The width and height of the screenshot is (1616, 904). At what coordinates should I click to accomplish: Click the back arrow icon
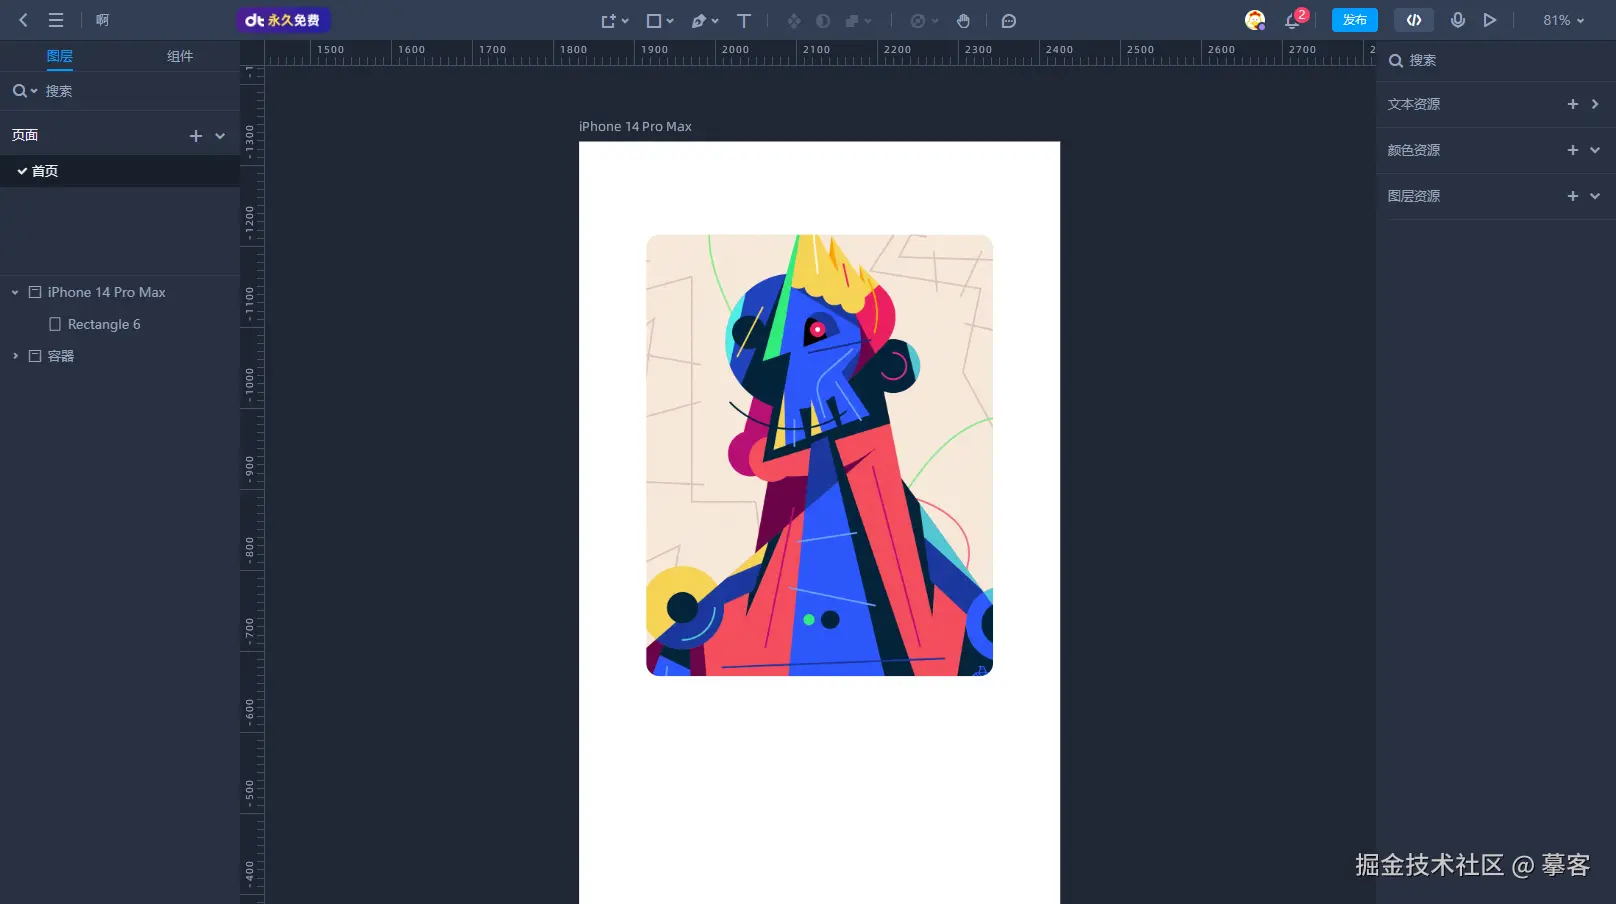23,20
